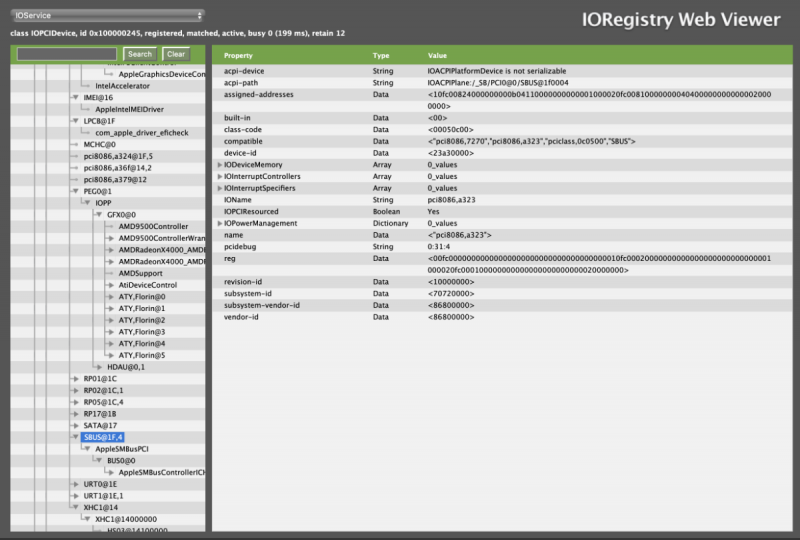Click the pcidebug value 0:31:4
This screenshot has height=540, width=800.
point(439,247)
